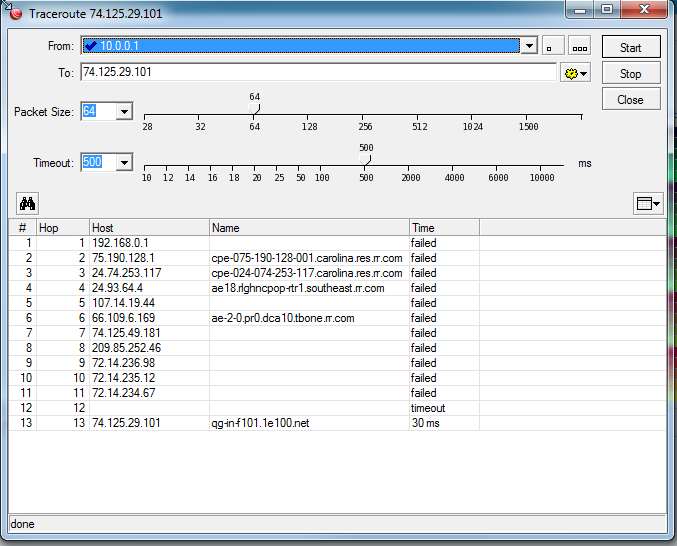Open the column chooser dropdown icon
The image size is (677, 546).
tap(648, 203)
